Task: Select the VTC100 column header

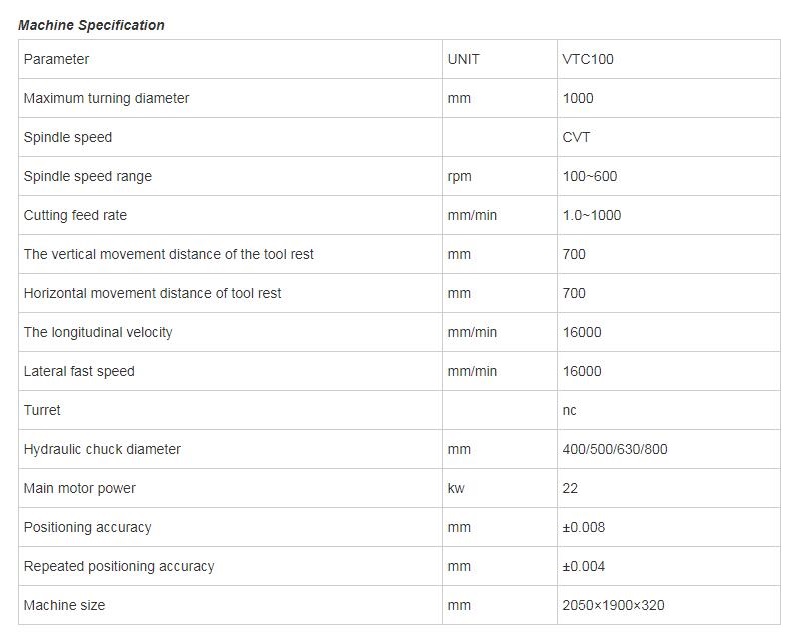Action: (x=588, y=59)
